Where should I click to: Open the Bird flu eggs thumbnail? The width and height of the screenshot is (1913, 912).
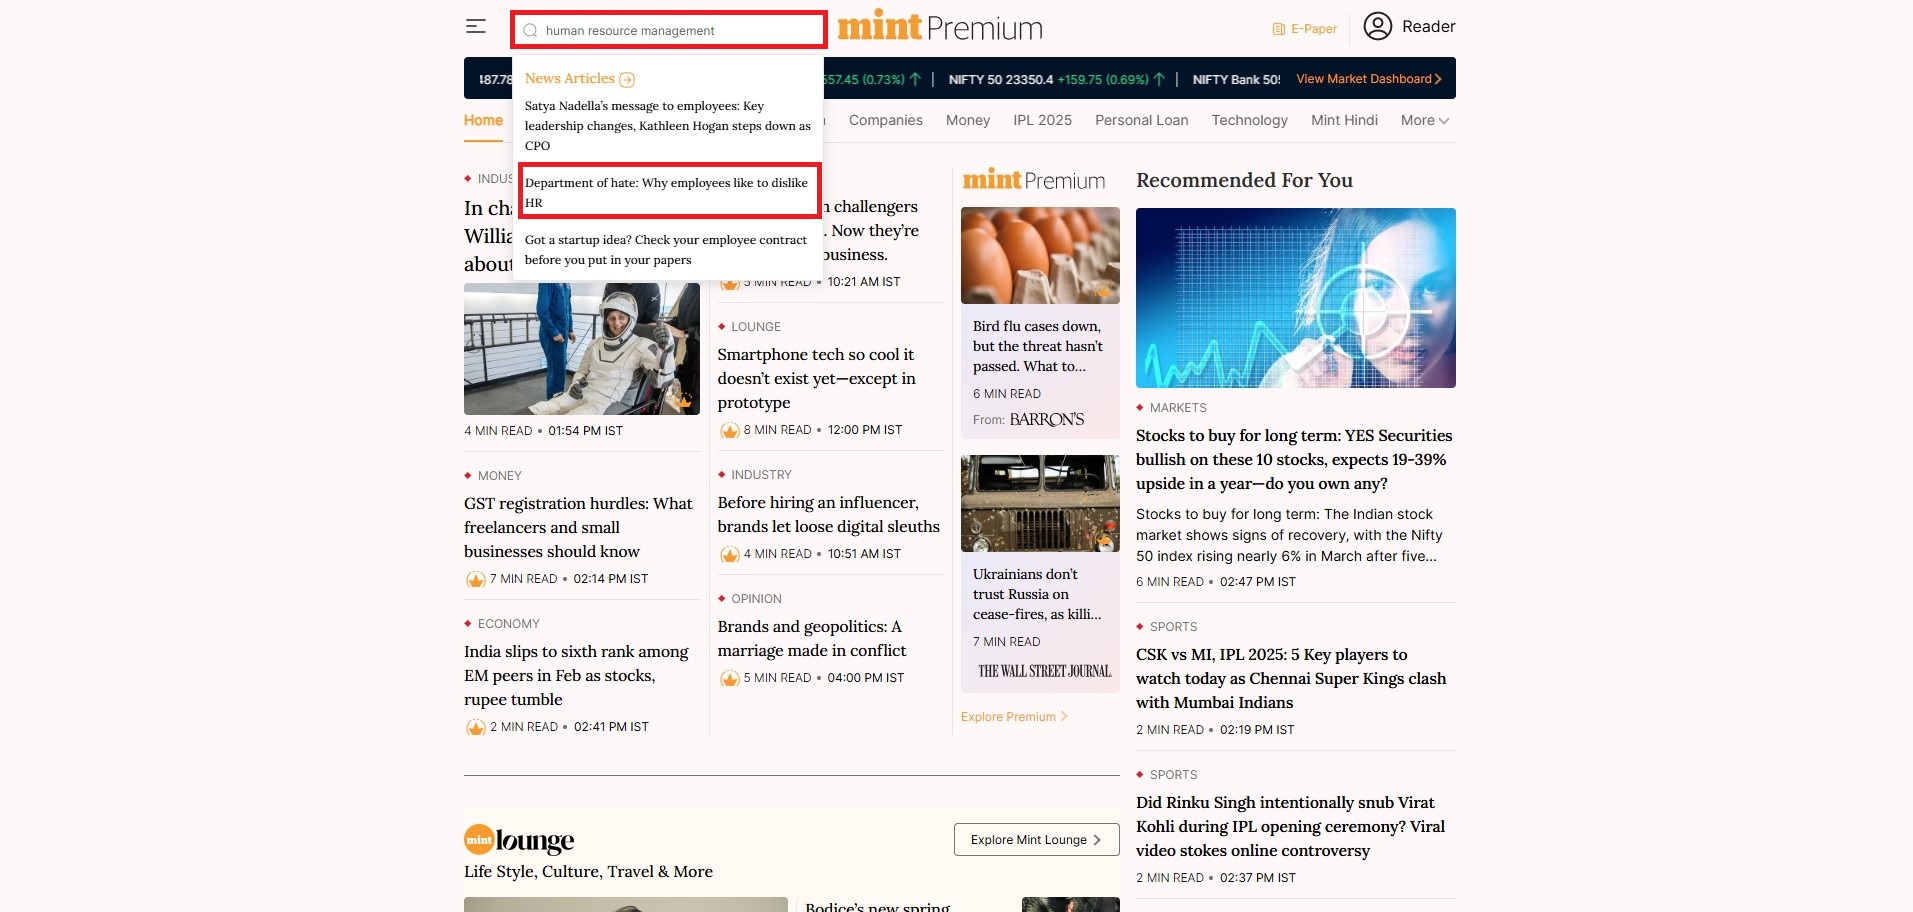click(x=1040, y=255)
